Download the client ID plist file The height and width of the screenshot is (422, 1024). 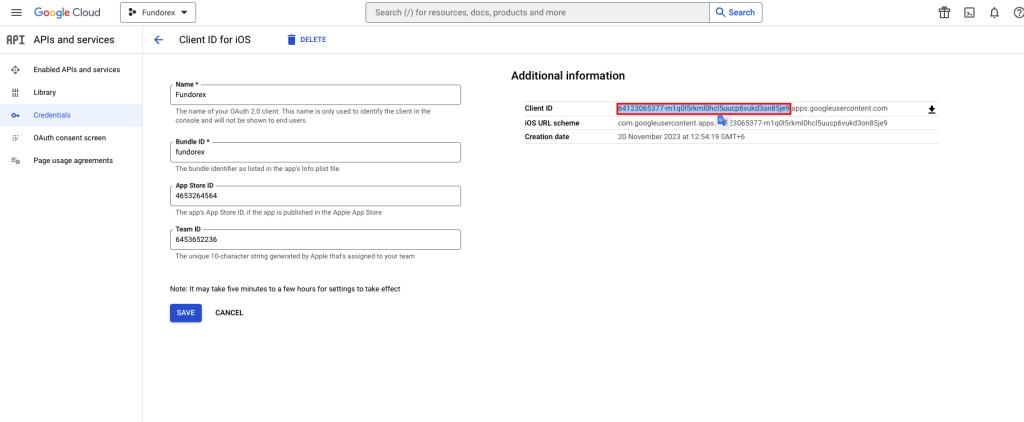(x=932, y=109)
